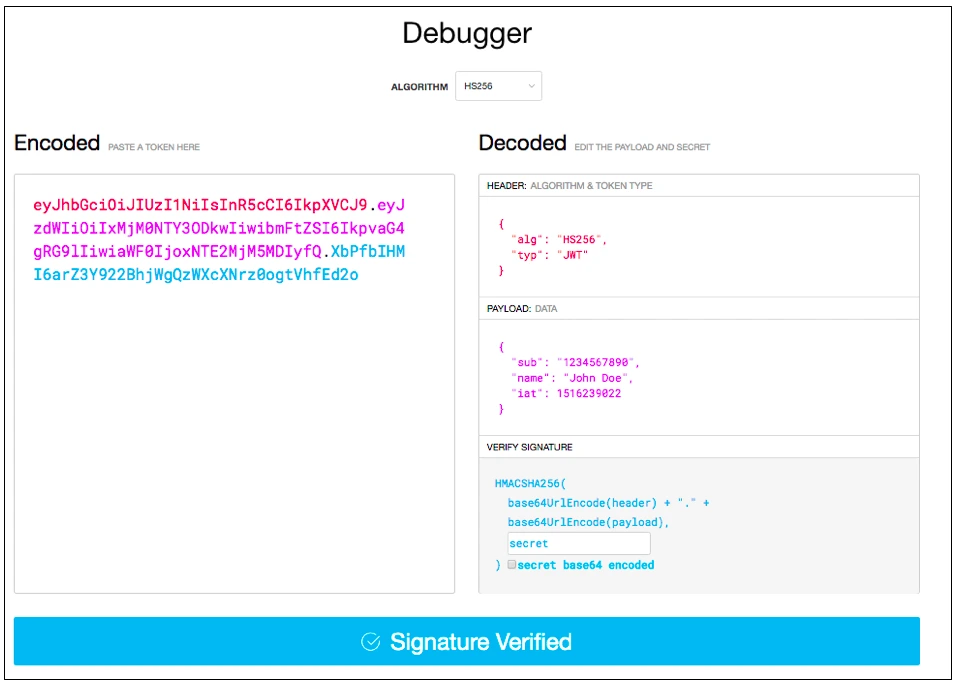The image size is (960, 688).
Task: Click the checkmark icon beside Signature Verified
Action: click(370, 641)
